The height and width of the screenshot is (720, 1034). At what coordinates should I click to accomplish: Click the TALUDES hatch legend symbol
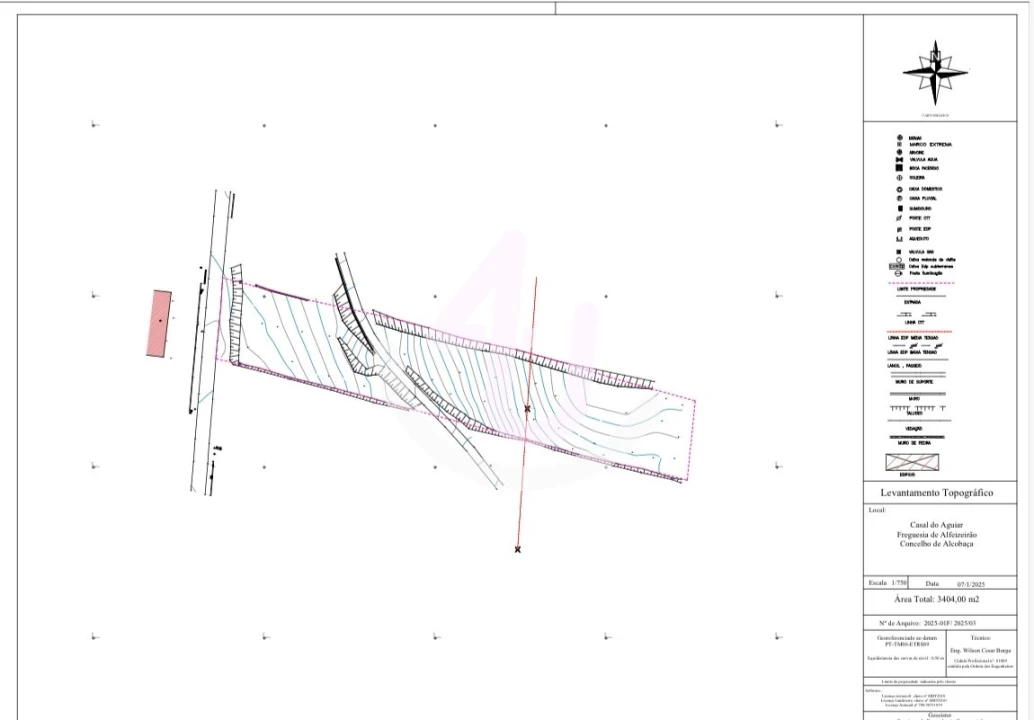[x=913, y=408]
